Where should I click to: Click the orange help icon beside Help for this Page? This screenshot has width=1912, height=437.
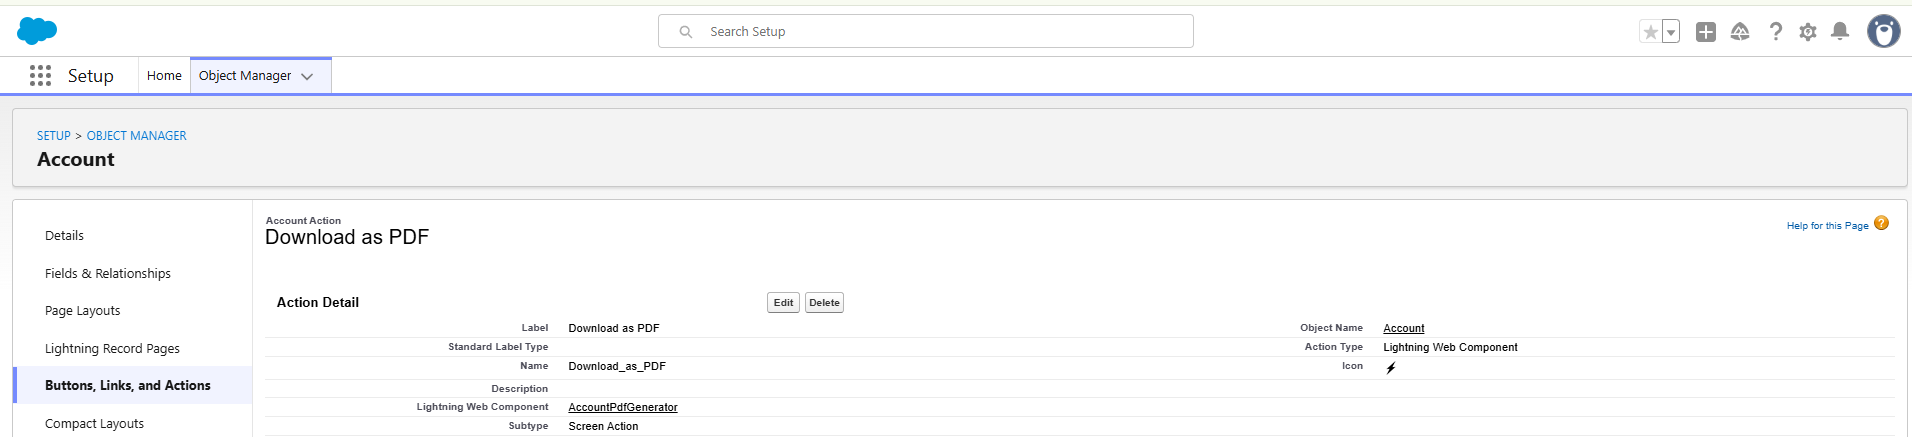click(x=1881, y=224)
